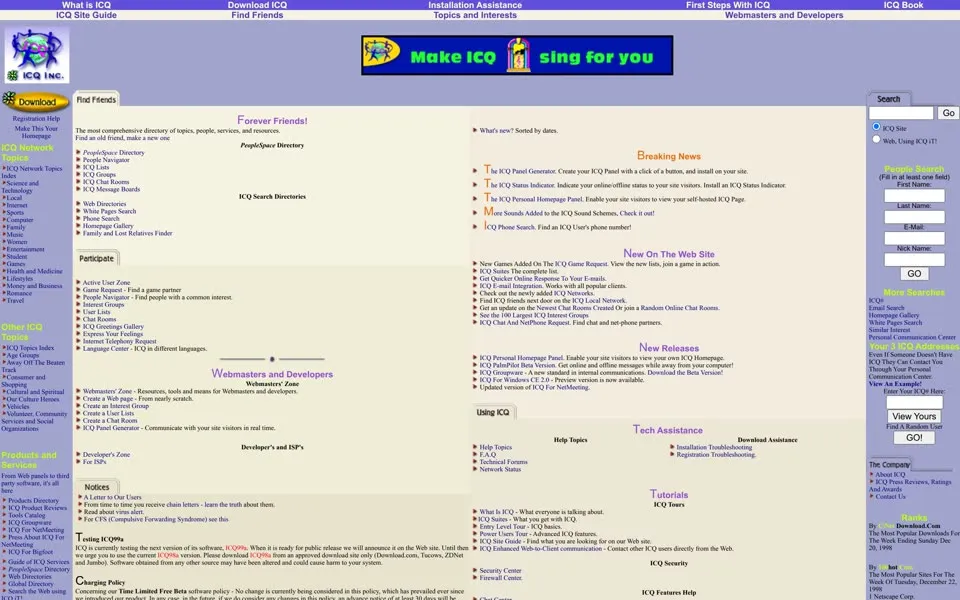Click the View Yours button
The height and width of the screenshot is (600, 960).
914,416
